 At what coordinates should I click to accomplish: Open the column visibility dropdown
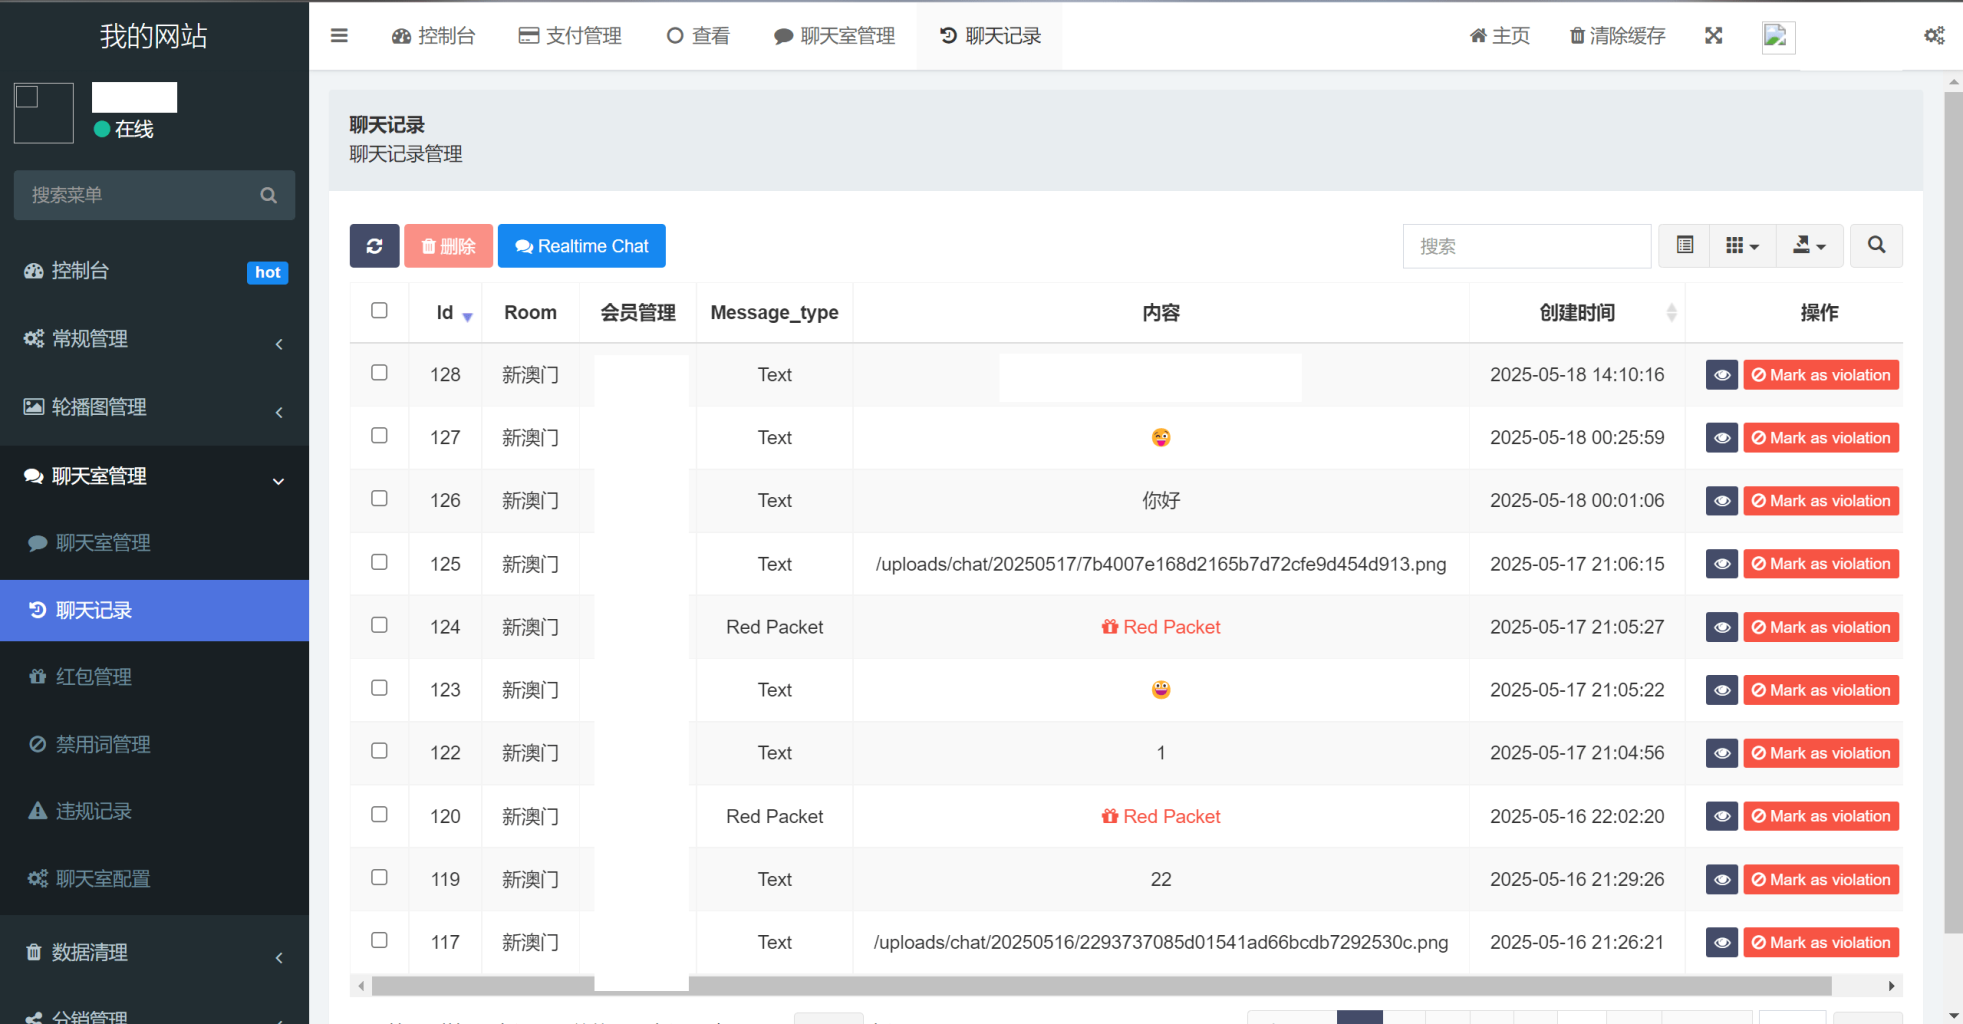pyautogui.click(x=1742, y=246)
